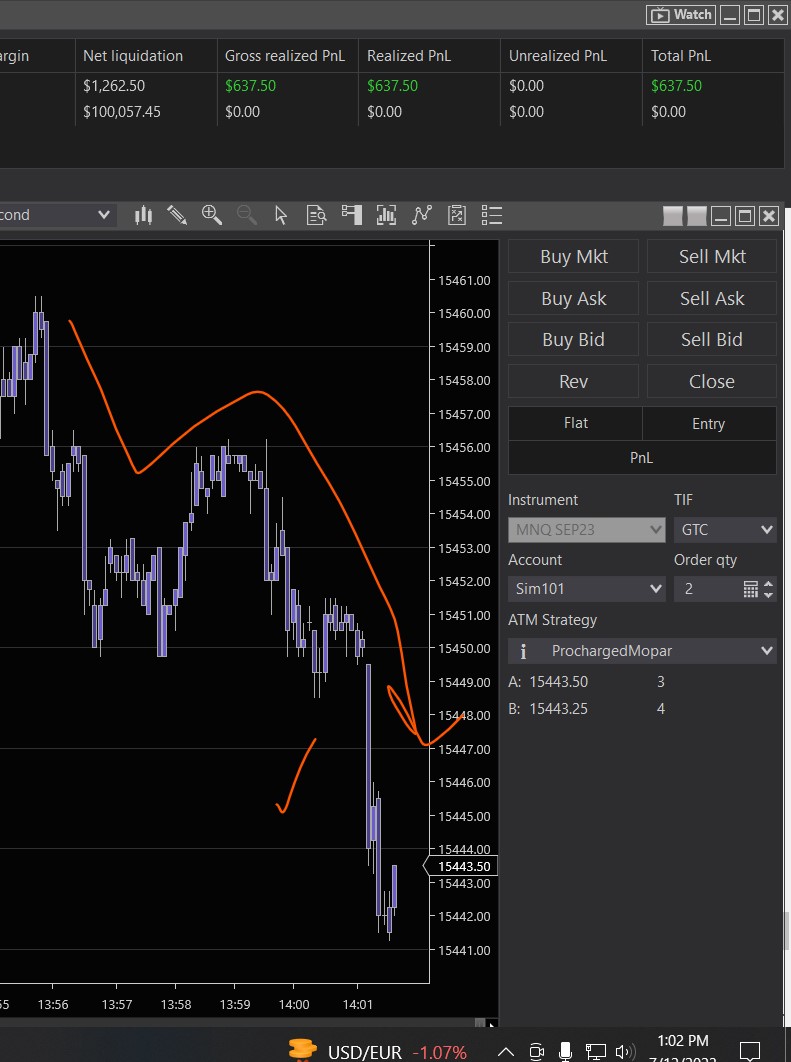This screenshot has height=1062, width=791.
Task: Open the strategies icon
Action: click(x=456, y=215)
